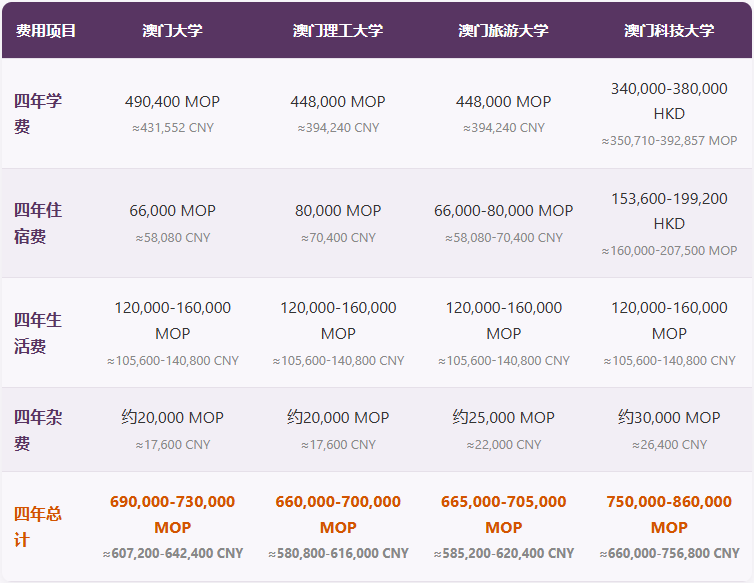The width and height of the screenshot is (754, 583).
Task: Click the 66,000 MOP accommodation value
Action: (172, 211)
